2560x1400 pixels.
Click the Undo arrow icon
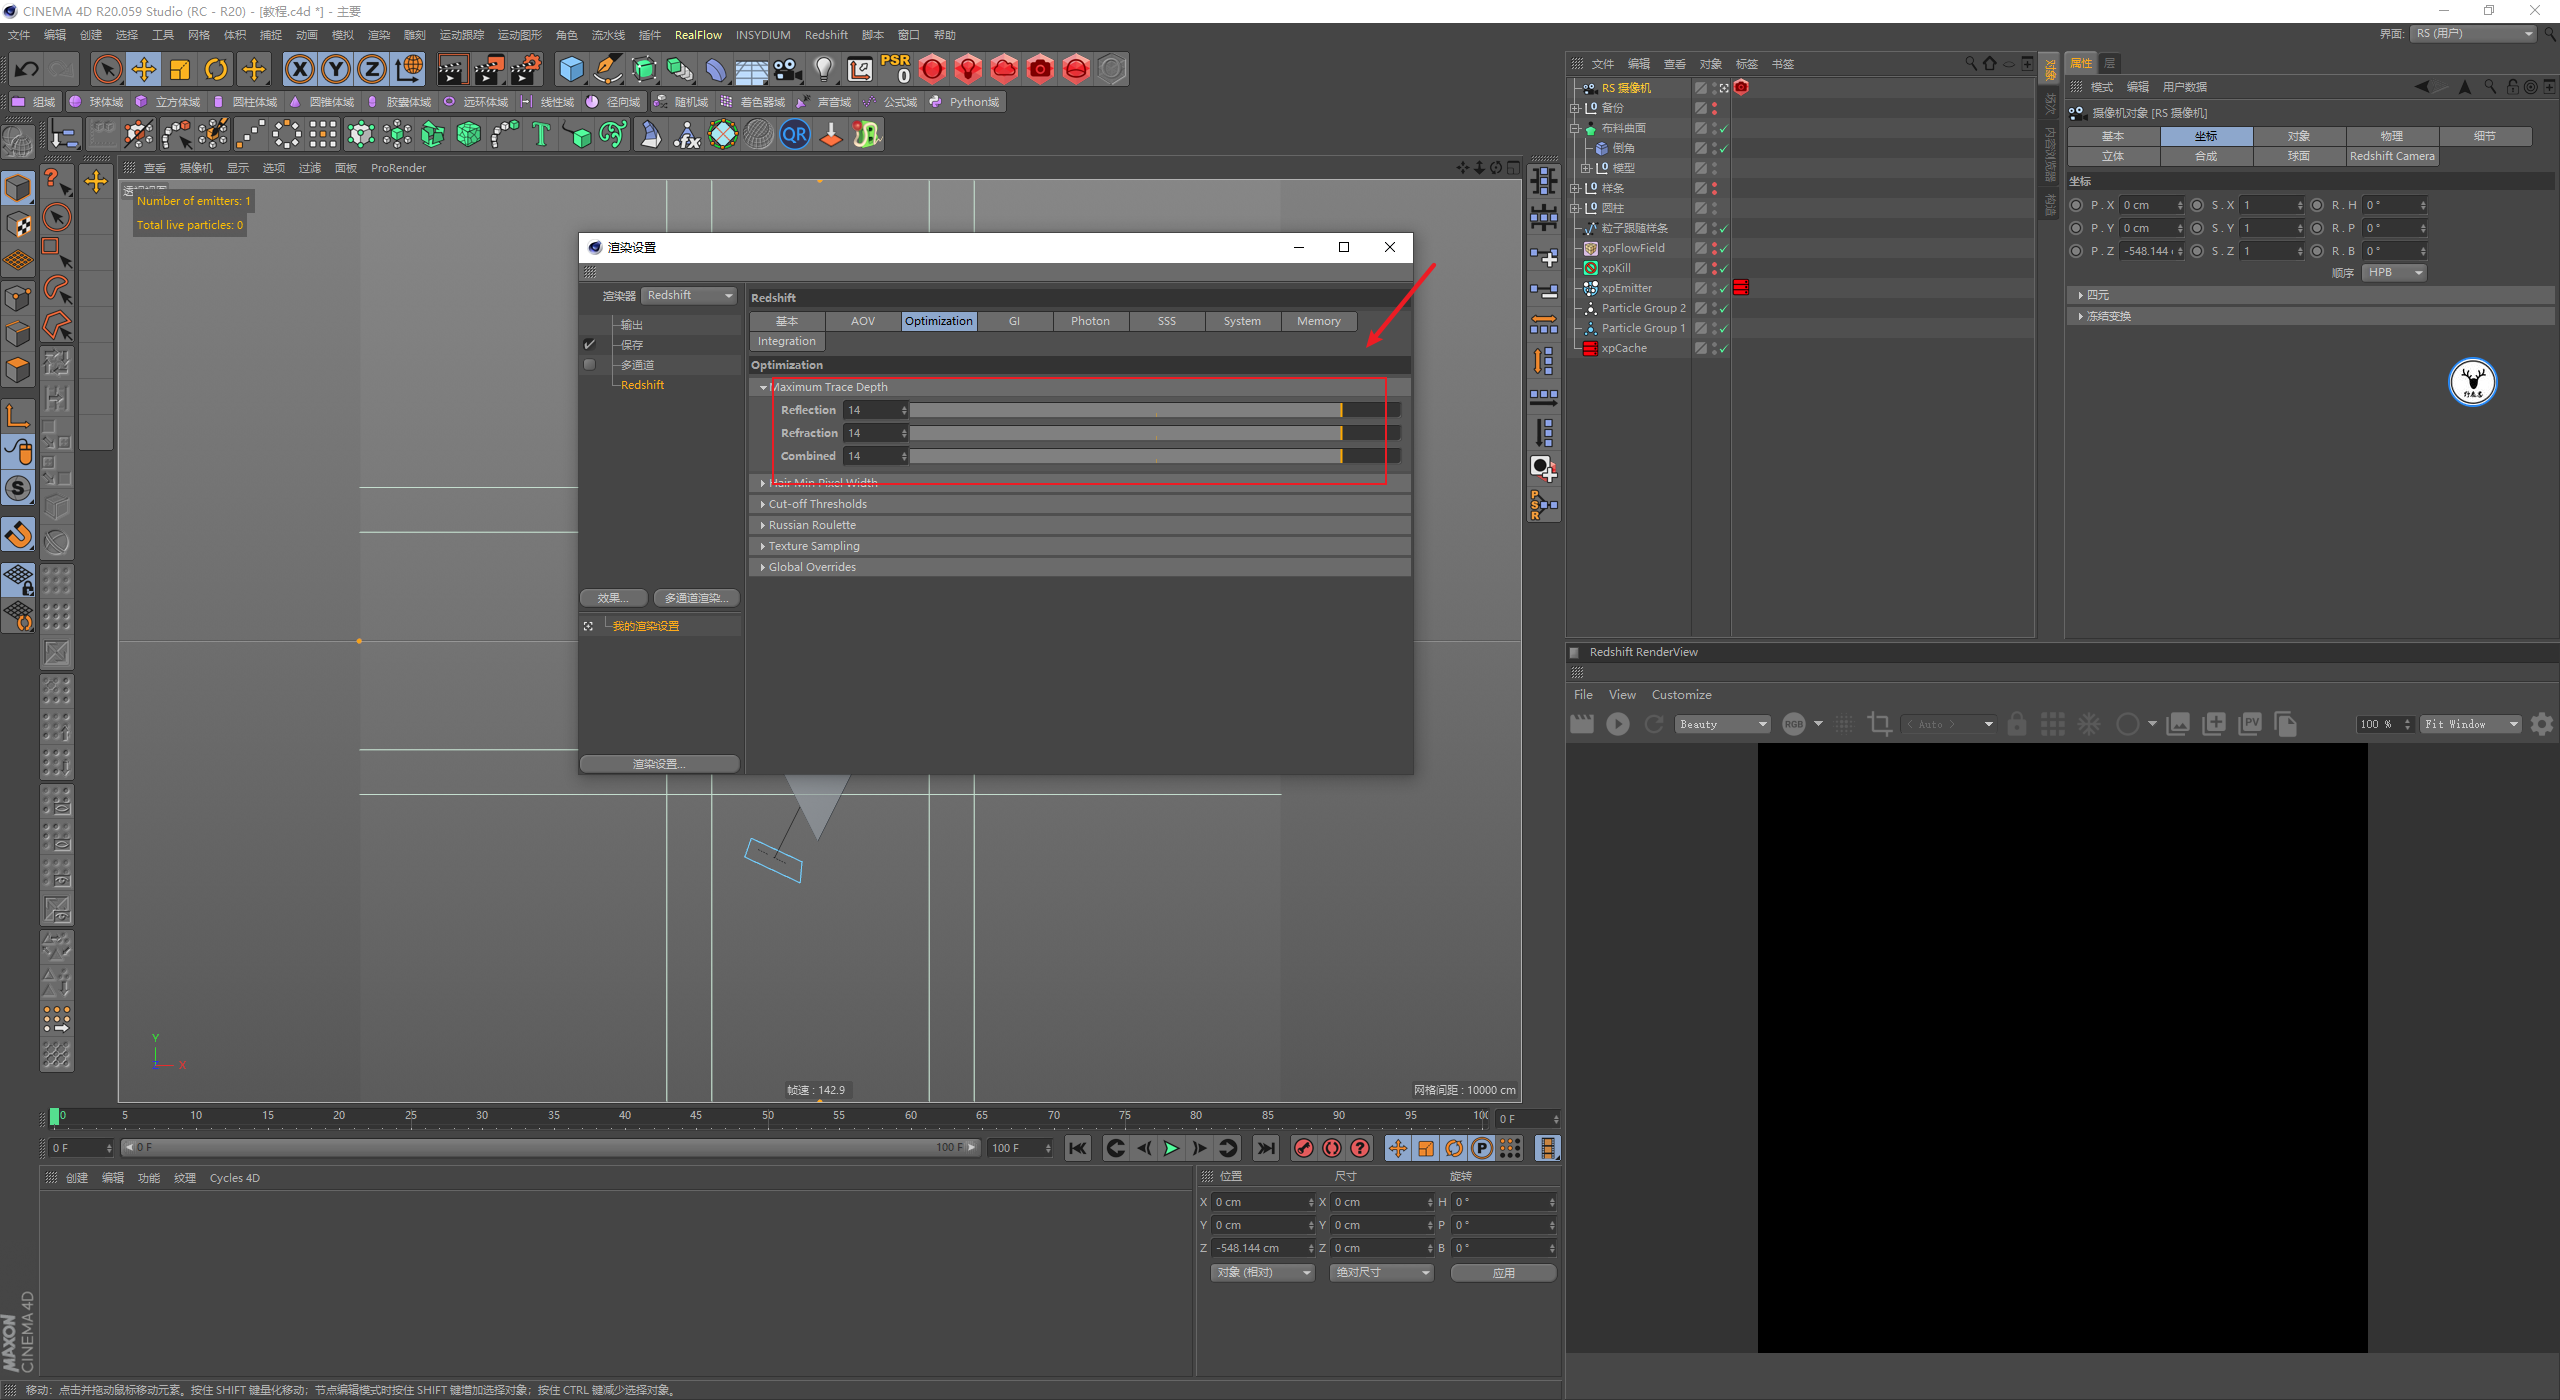(27, 69)
